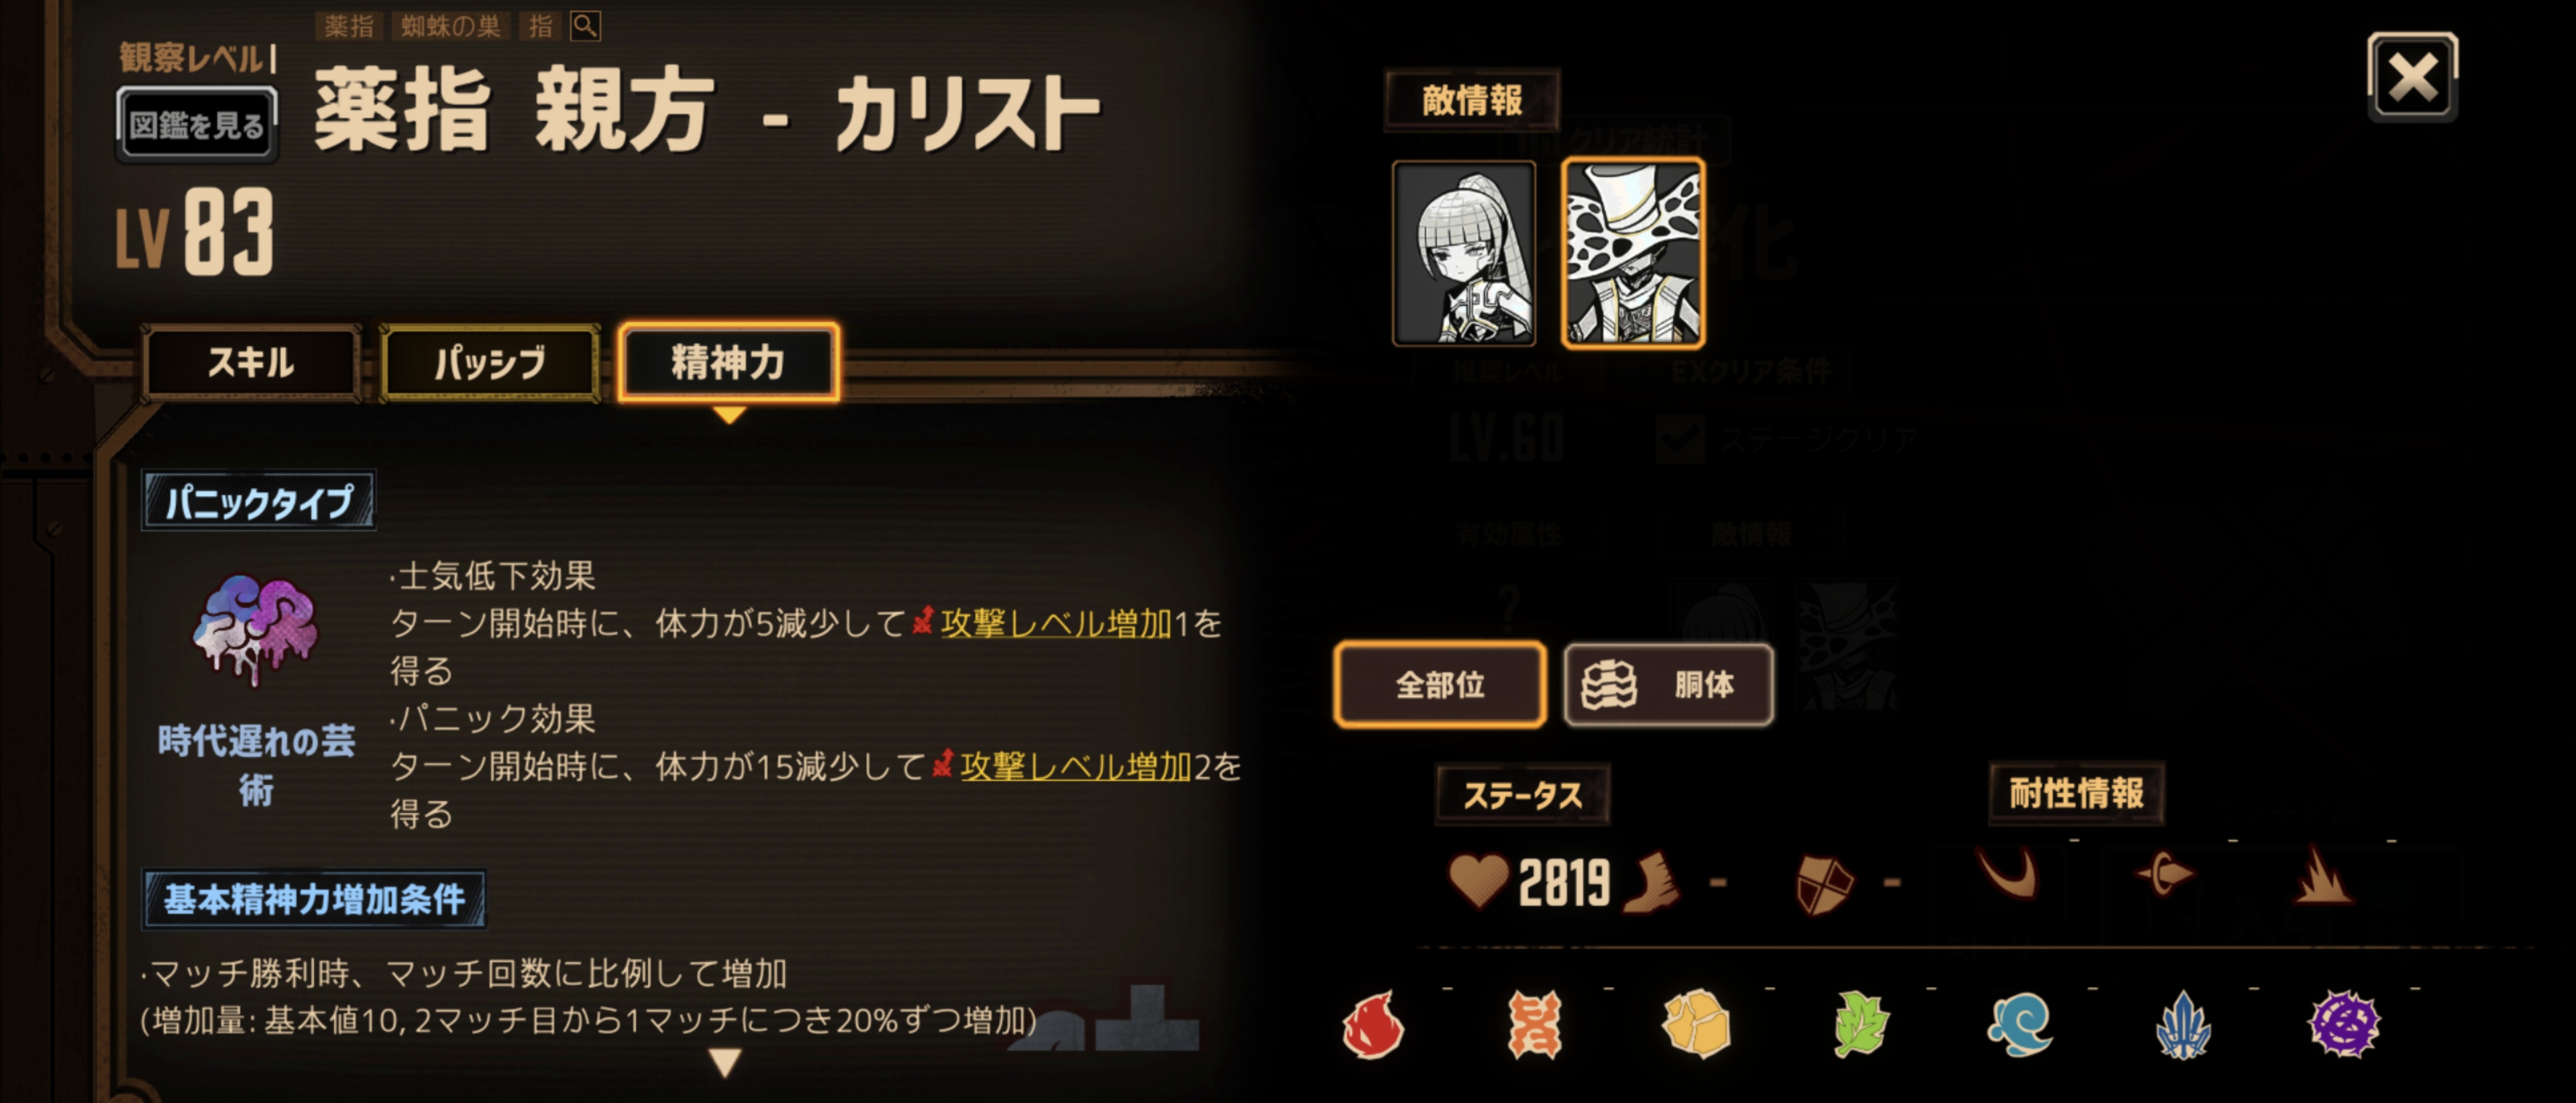Image resolution: width=2576 pixels, height=1103 pixels.
Task: Switch to the パッシブ tab
Action: pos(490,363)
